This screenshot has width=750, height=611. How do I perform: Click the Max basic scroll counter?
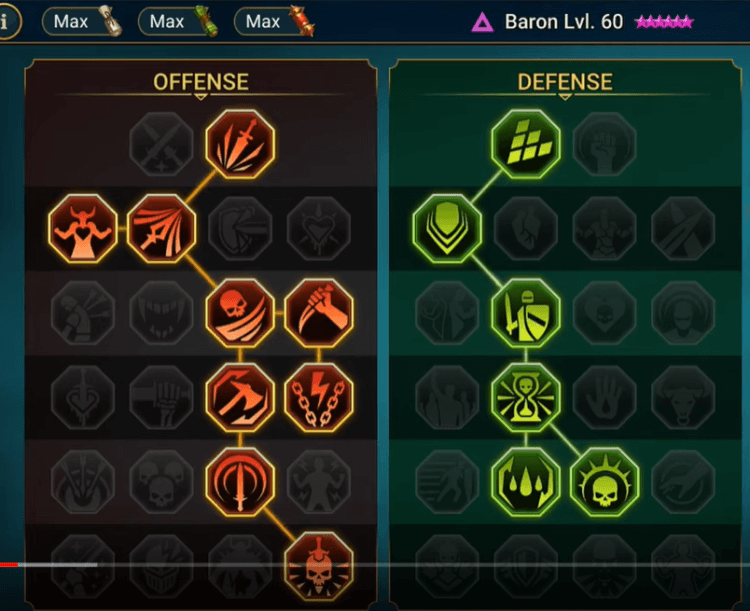point(82,22)
